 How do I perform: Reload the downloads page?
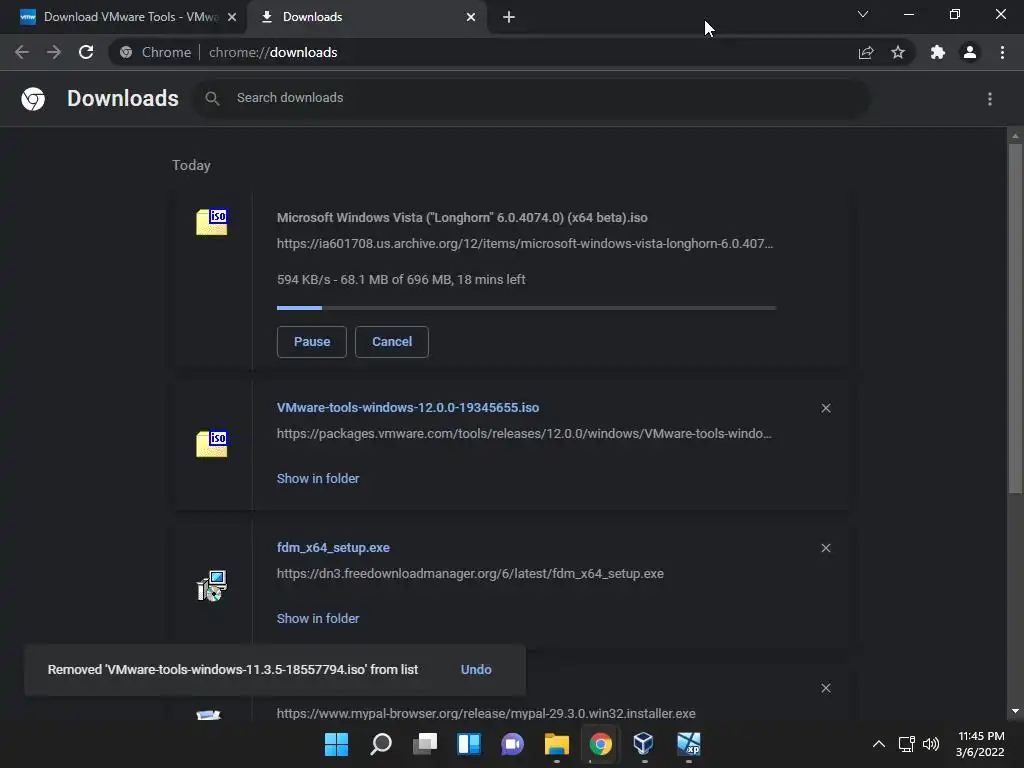coord(86,52)
